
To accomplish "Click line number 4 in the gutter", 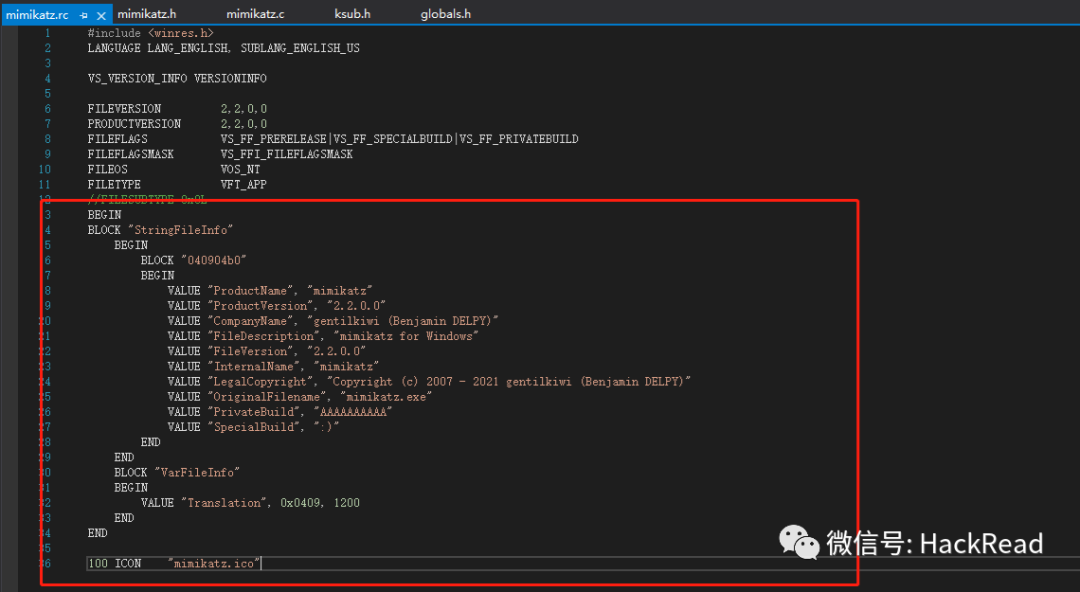I will [48, 79].
